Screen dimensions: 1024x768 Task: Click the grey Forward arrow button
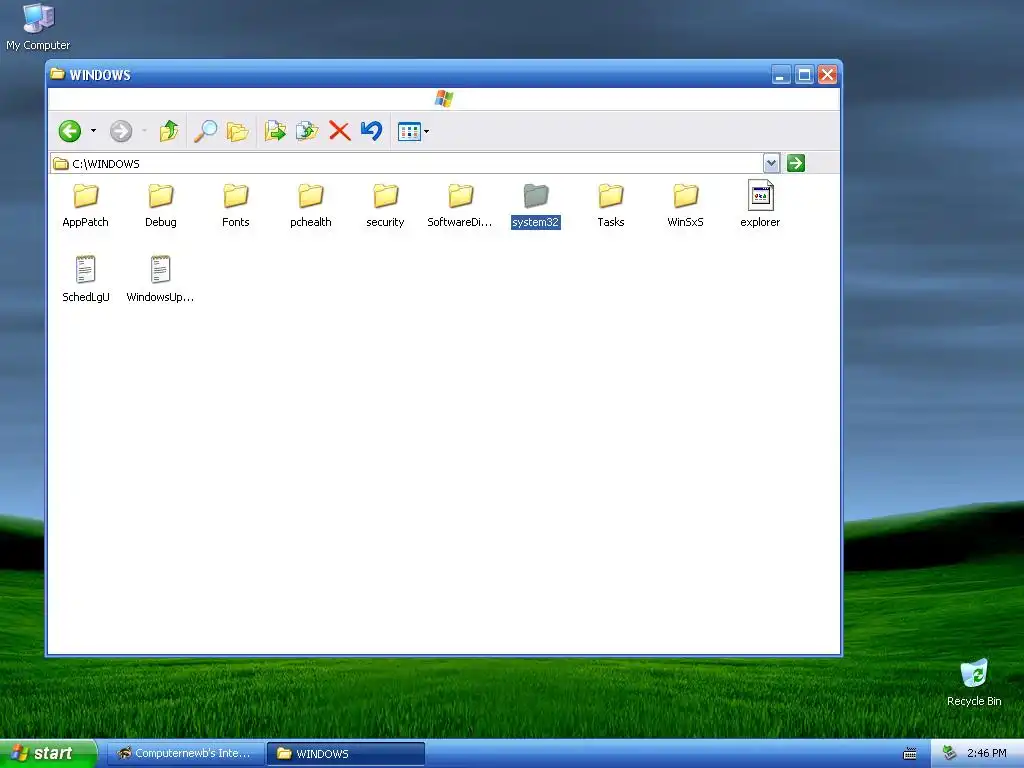[x=121, y=131]
